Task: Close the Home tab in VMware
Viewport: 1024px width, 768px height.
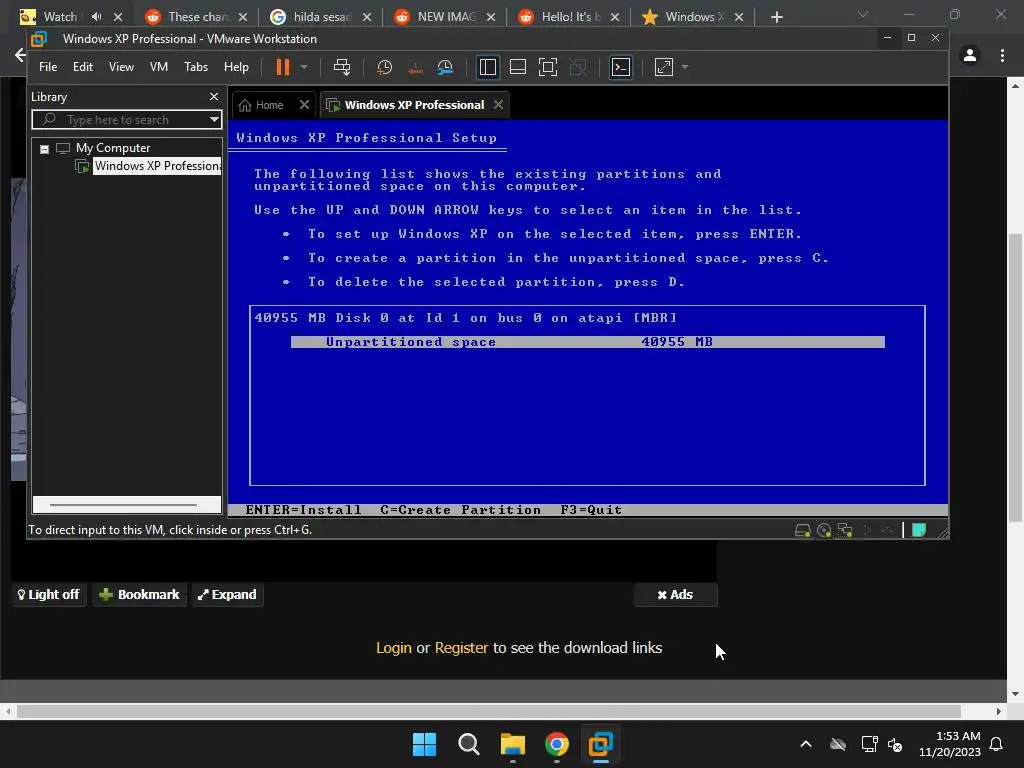Action: pyautogui.click(x=304, y=104)
